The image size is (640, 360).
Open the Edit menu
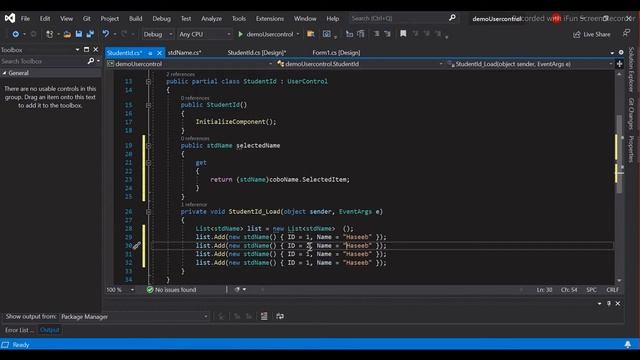click(45, 18)
